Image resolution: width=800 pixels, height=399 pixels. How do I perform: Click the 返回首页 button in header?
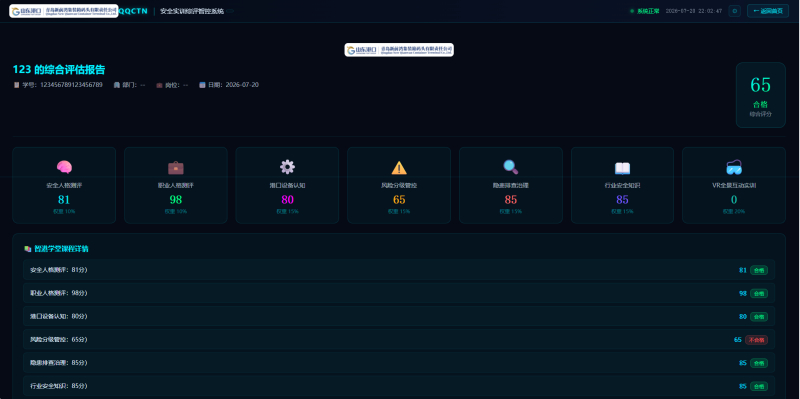(x=767, y=11)
